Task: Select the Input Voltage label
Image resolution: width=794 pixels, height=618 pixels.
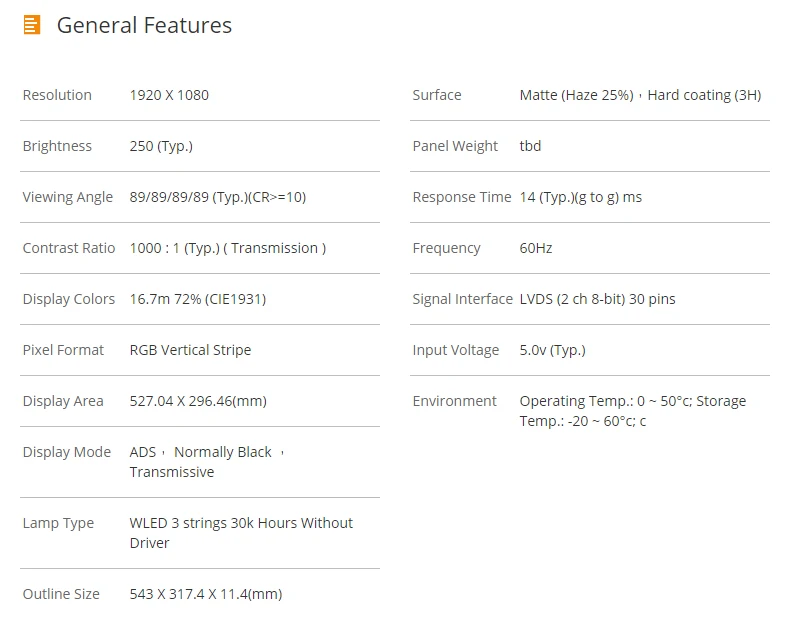Action: coord(455,350)
